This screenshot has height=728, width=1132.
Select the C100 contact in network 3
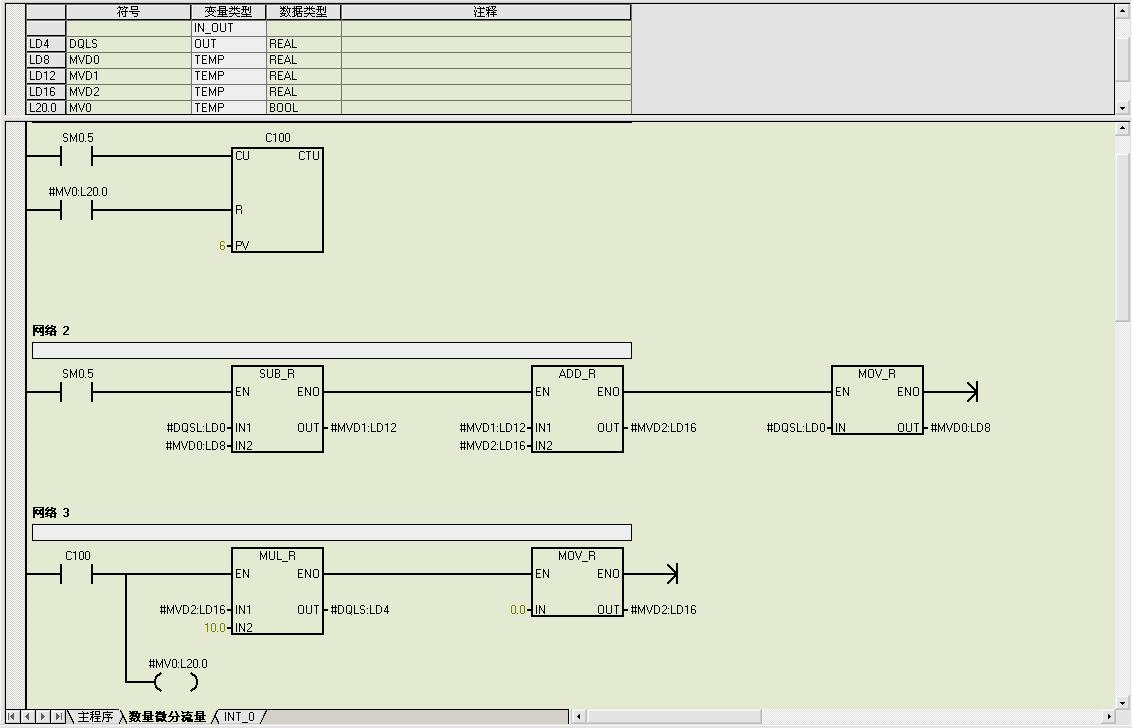click(x=77, y=574)
